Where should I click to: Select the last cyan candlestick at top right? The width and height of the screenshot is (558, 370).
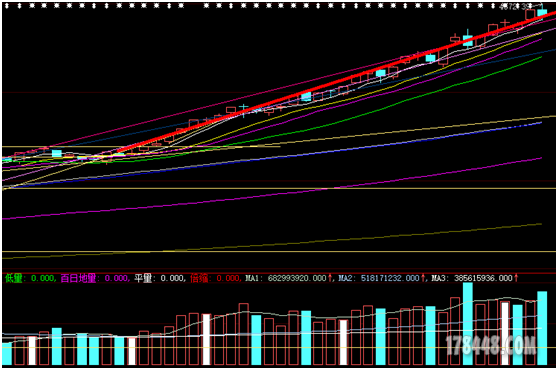(542, 13)
